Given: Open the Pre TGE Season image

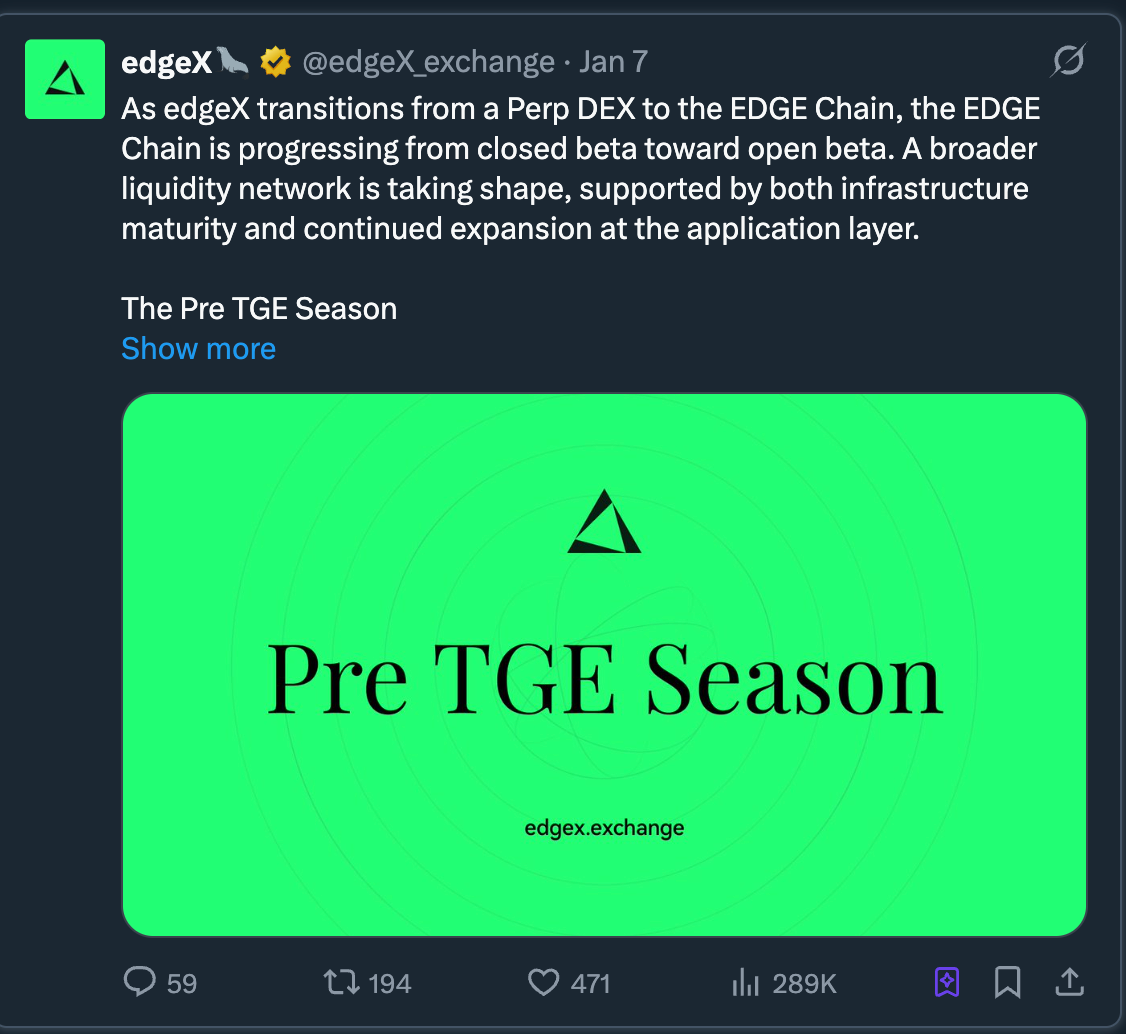Looking at the screenshot, I should pos(603,664).
